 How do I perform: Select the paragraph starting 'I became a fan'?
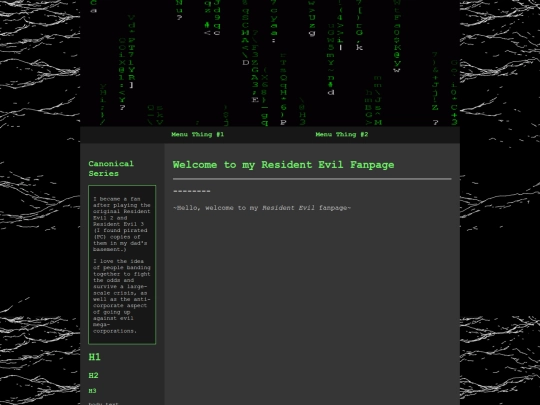[122, 224]
